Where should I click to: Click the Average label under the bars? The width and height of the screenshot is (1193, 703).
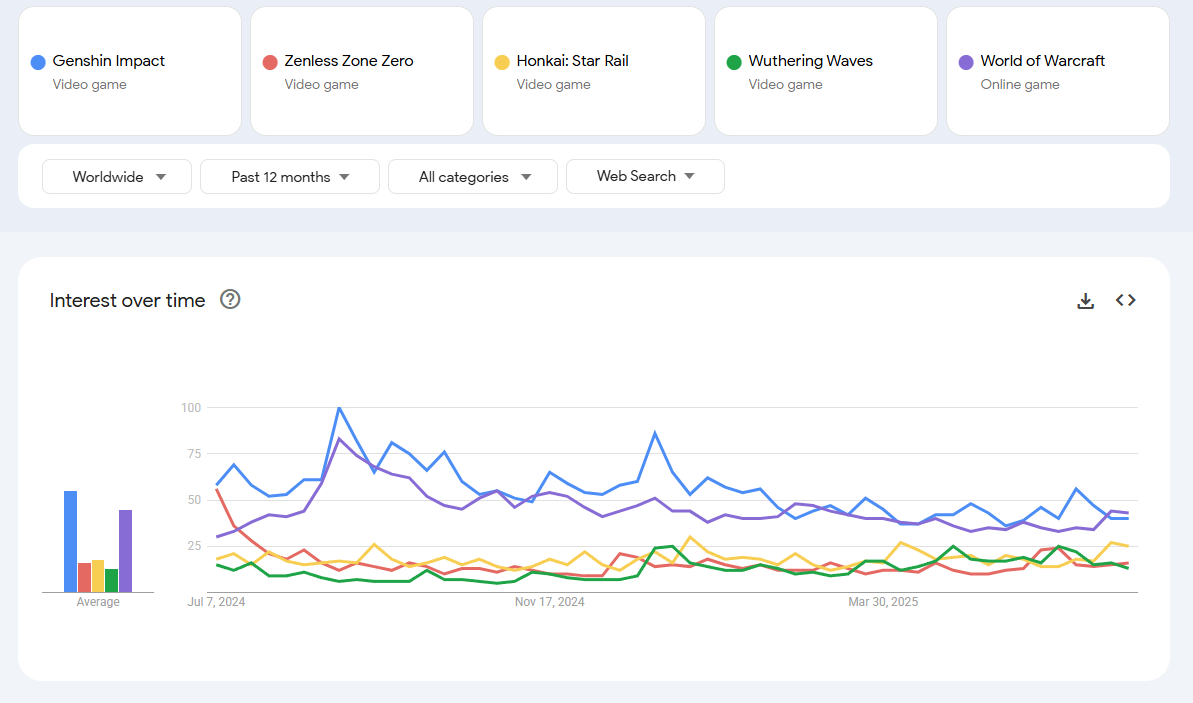point(98,602)
